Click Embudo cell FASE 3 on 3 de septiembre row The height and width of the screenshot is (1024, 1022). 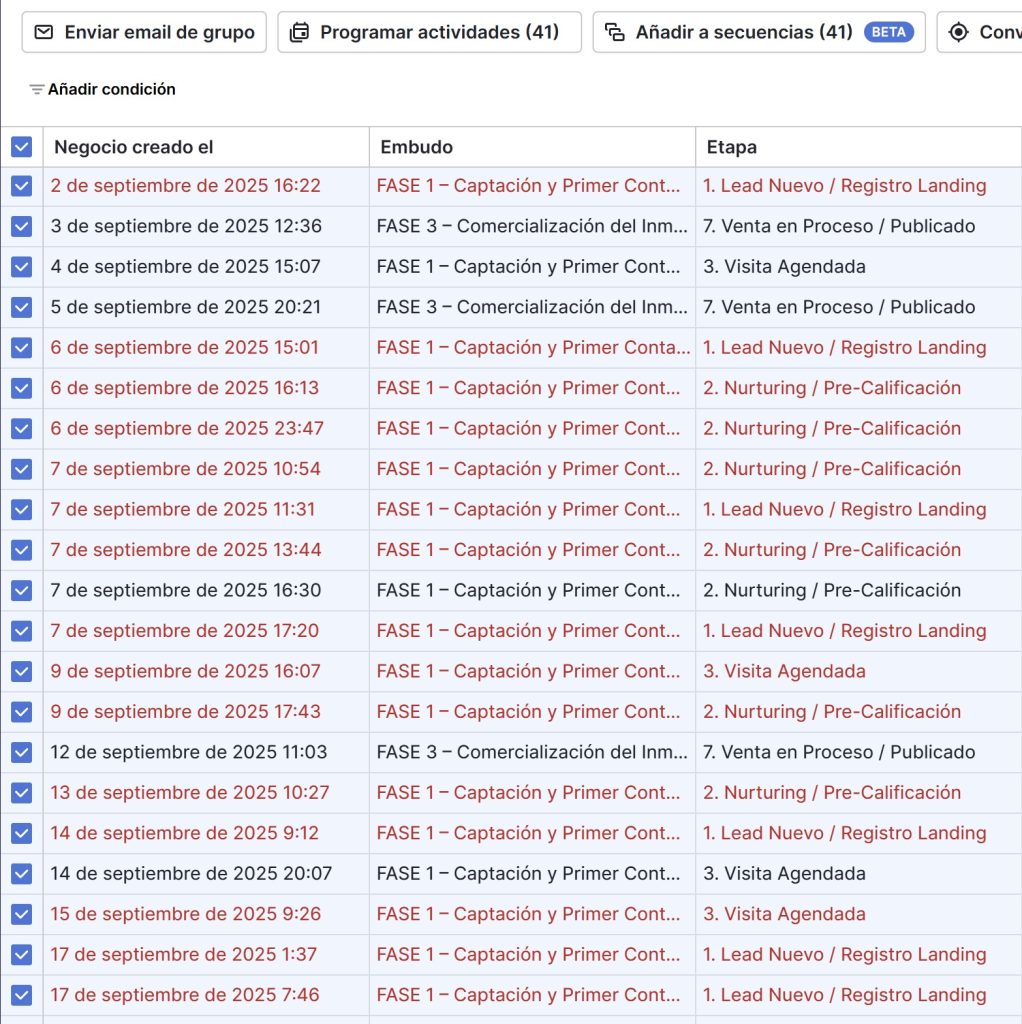pos(532,226)
